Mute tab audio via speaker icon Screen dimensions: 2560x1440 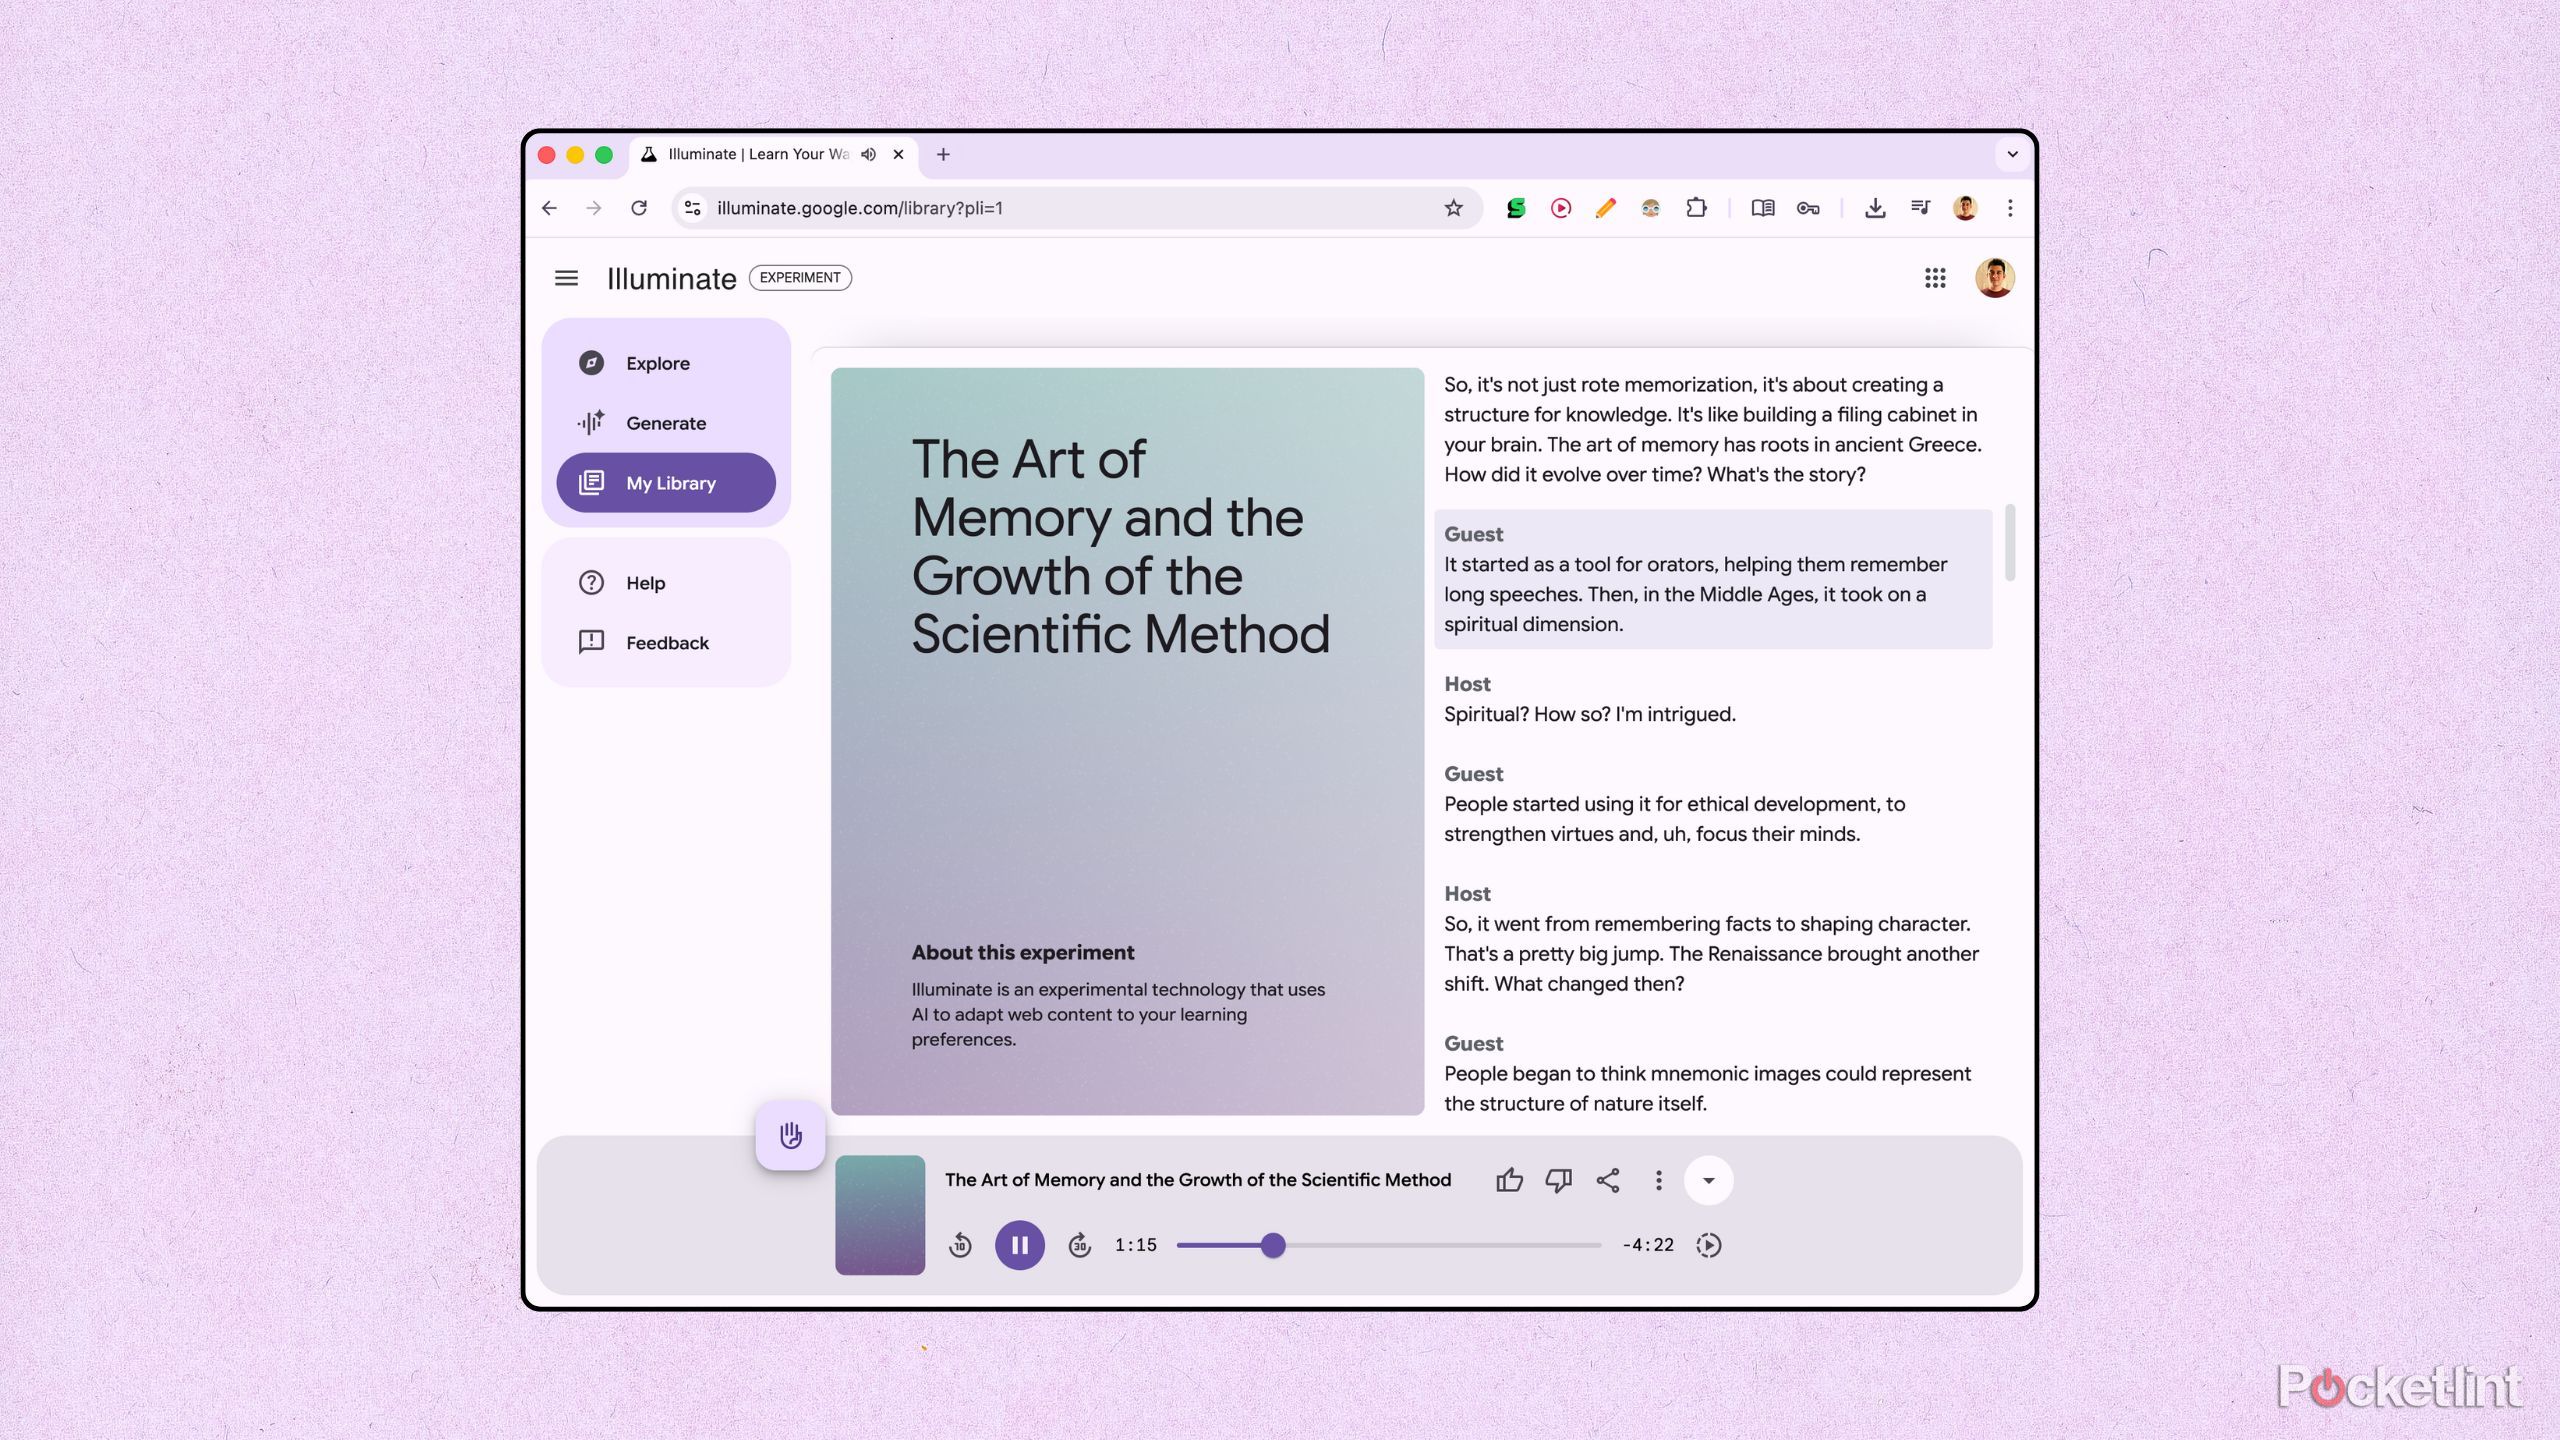869,155
